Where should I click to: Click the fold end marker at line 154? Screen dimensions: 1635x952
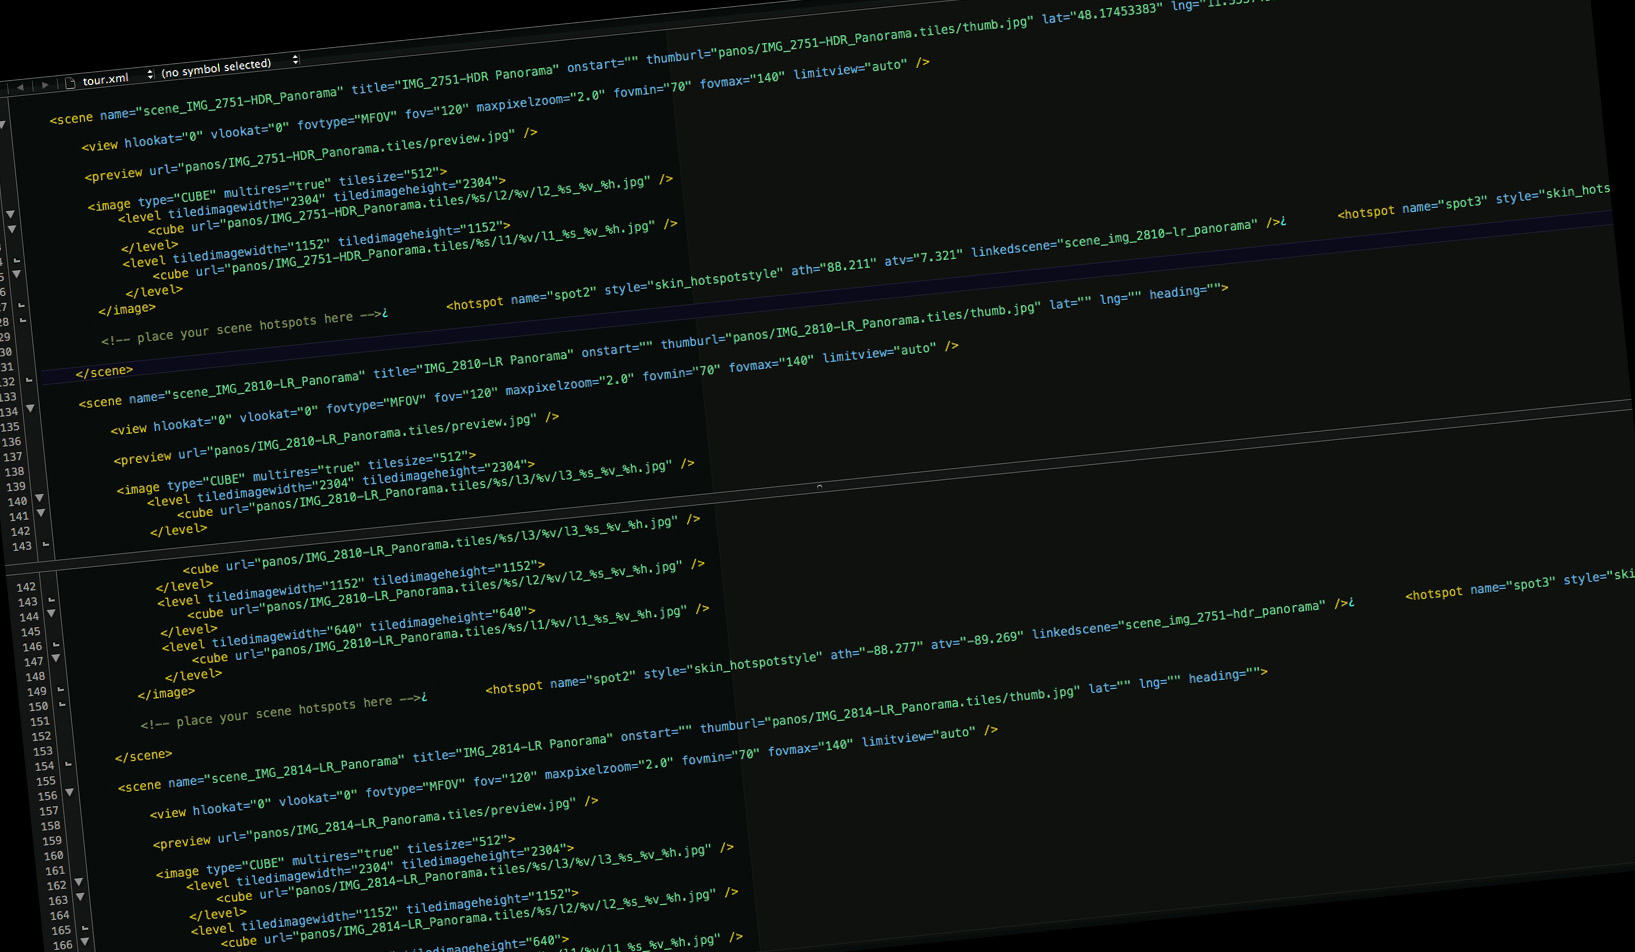[x=68, y=764]
